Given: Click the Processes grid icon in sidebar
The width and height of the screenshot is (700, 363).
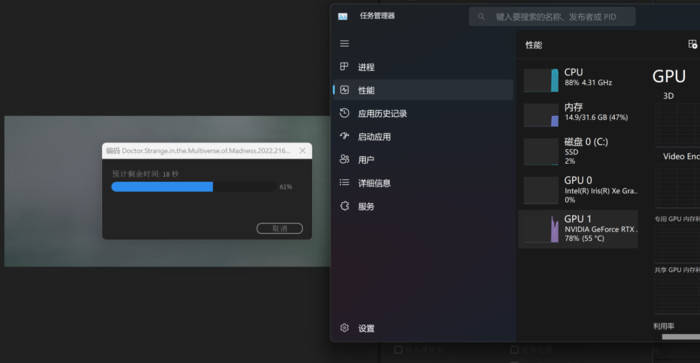Looking at the screenshot, I should click(344, 67).
